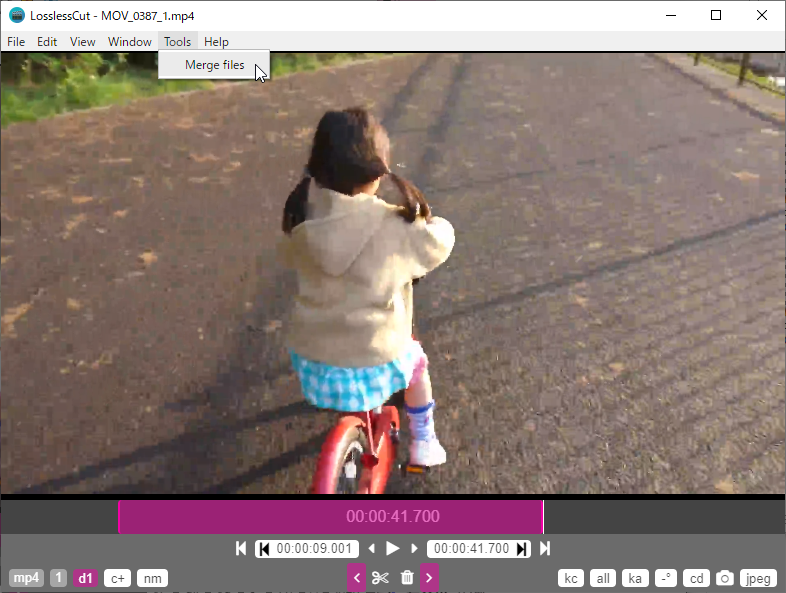This screenshot has height=593, width=786.
Task: Select the previous segment arrow
Action: [356, 577]
